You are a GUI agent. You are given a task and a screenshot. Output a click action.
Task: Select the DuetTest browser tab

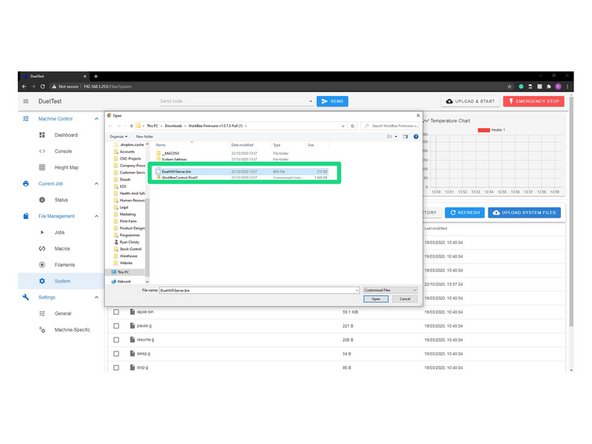tap(53, 76)
